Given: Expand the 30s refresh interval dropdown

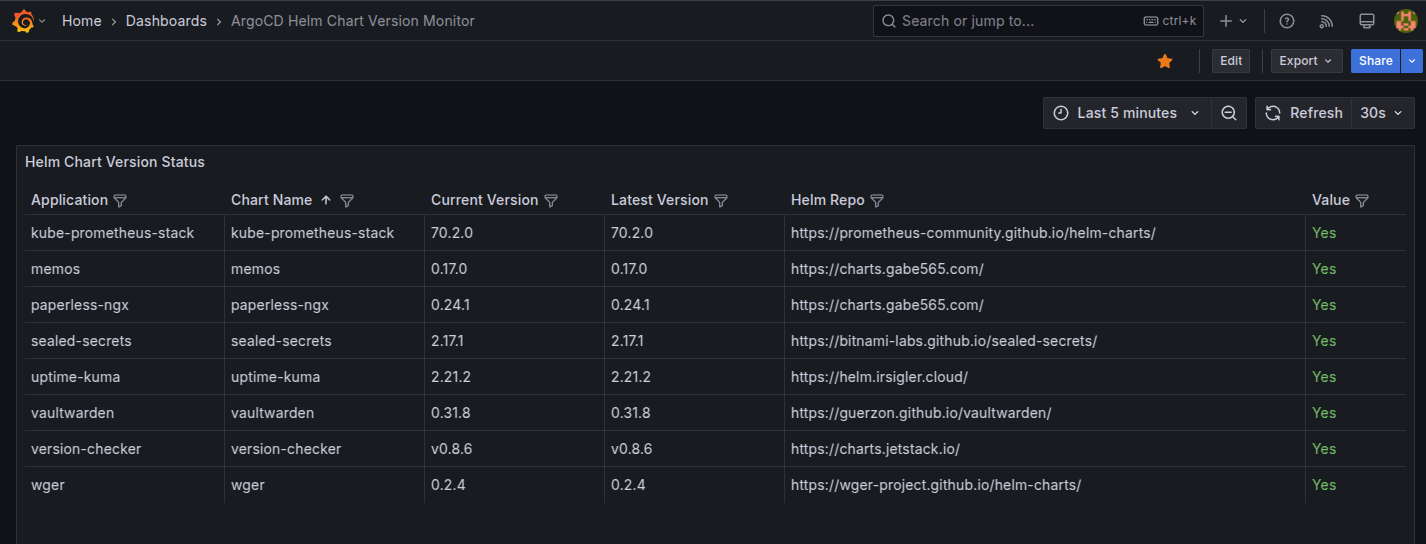Looking at the screenshot, I should click(1383, 113).
